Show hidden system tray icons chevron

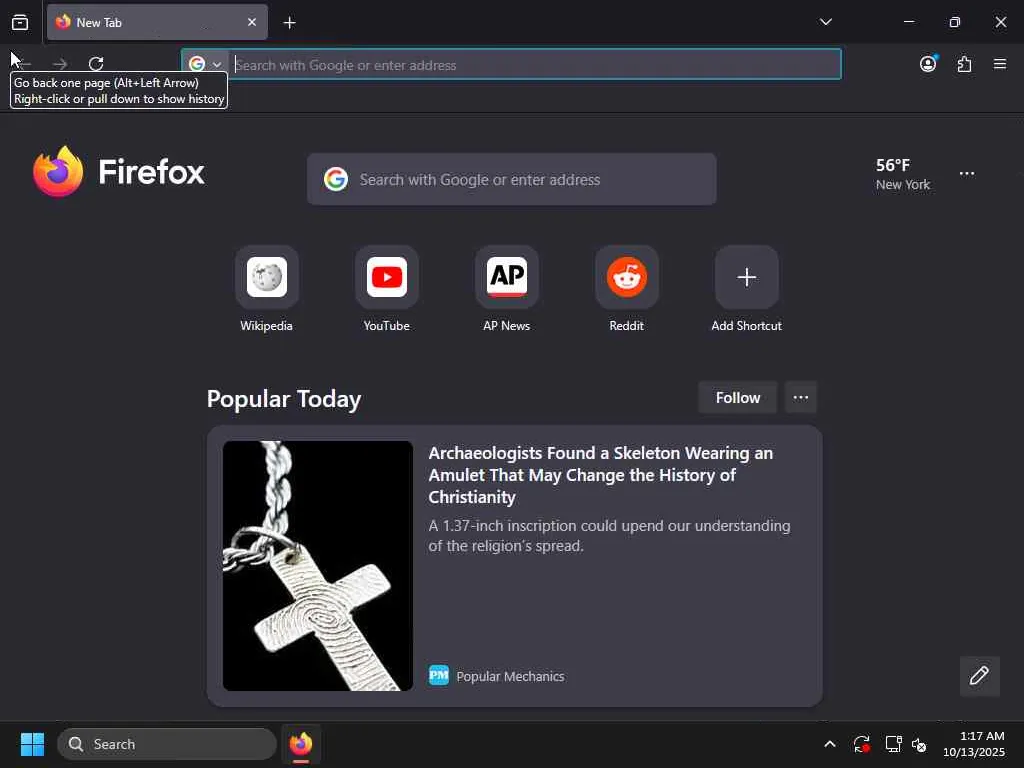(x=829, y=744)
